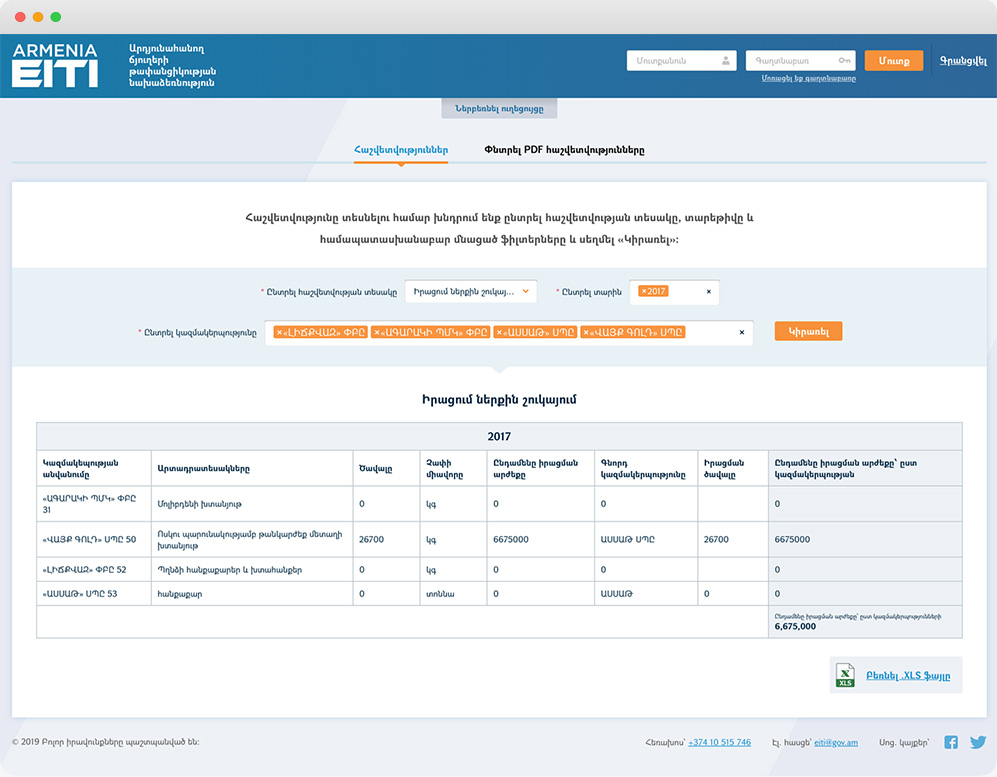Remove the 2017 year tag

pos(643,291)
